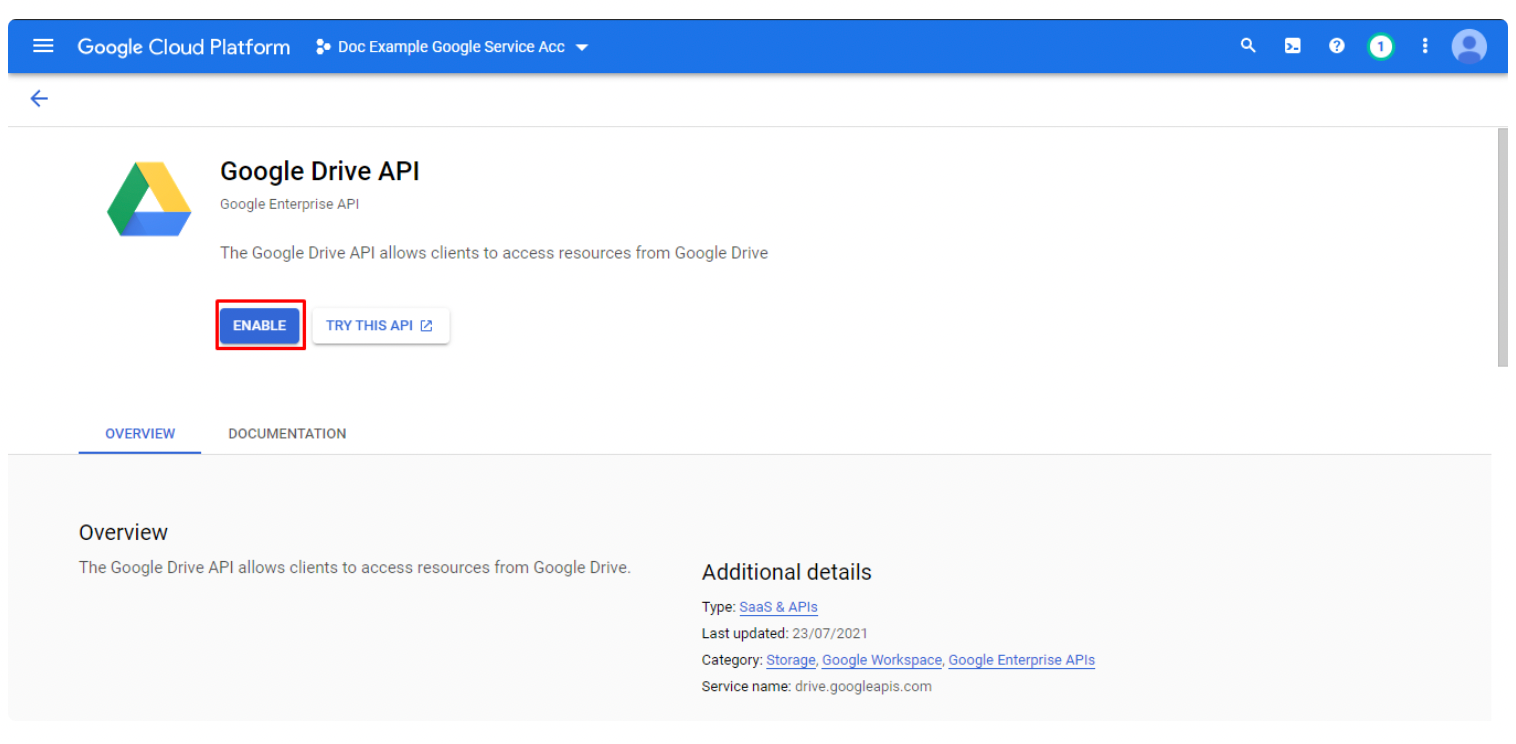
Task: Go back using the left arrow
Action: (39, 98)
